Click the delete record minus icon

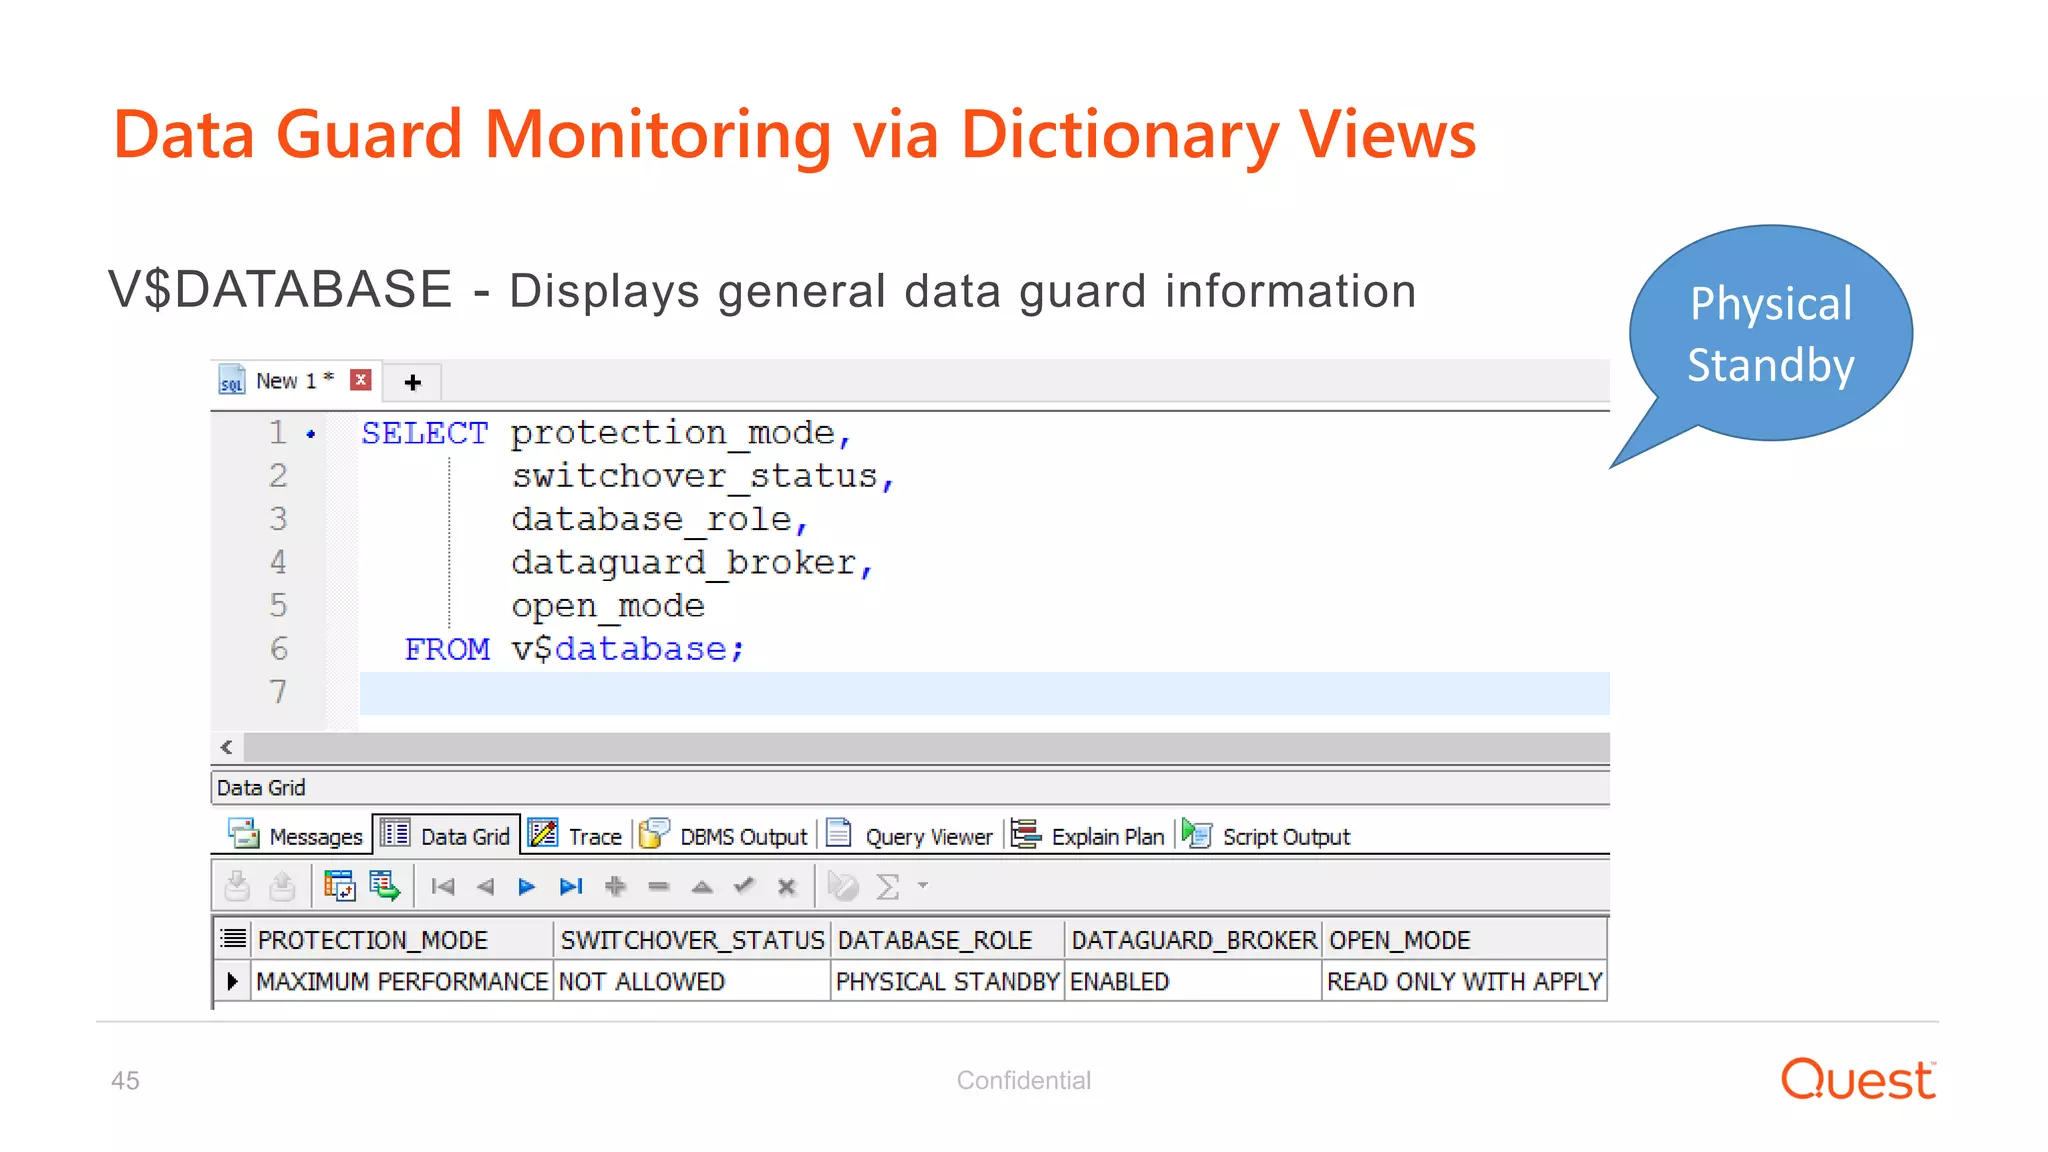(658, 886)
